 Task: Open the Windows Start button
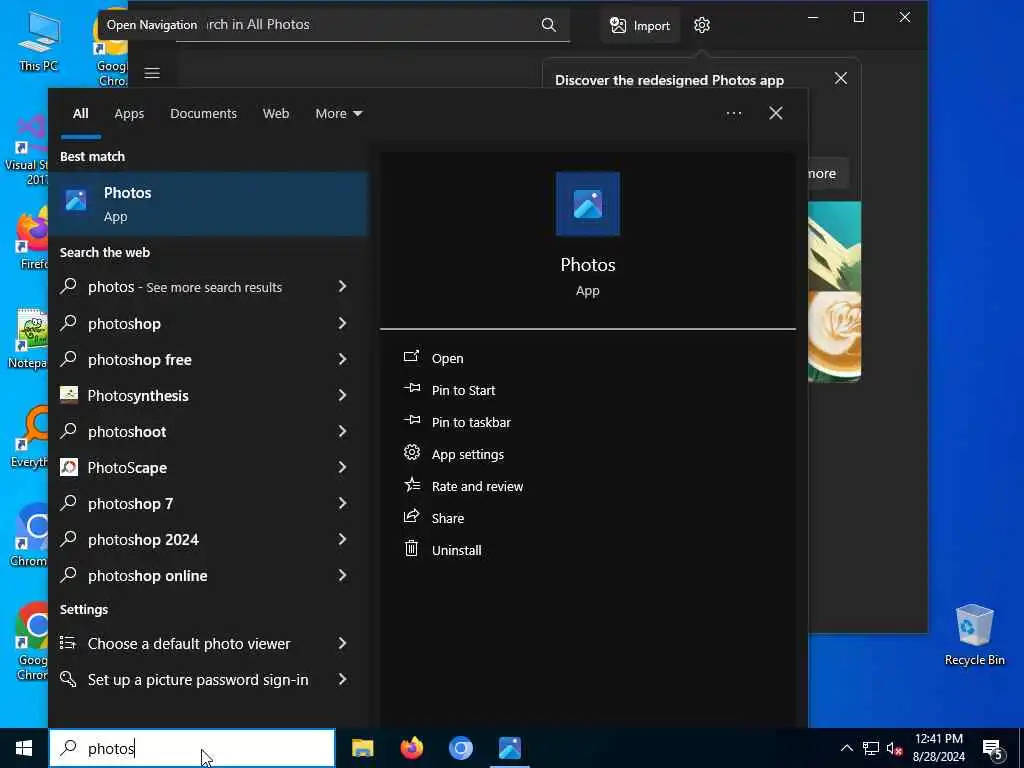click(x=24, y=748)
